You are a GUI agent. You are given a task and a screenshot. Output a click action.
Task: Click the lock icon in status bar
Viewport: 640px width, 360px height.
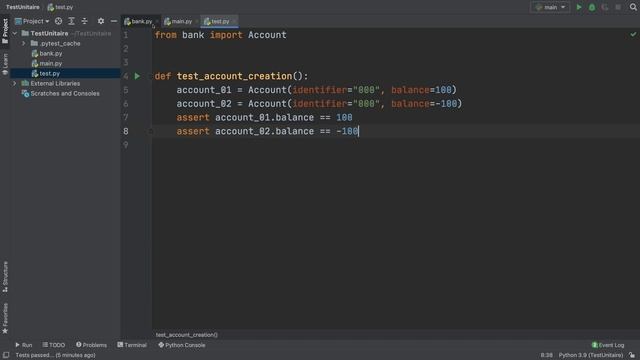point(632,355)
